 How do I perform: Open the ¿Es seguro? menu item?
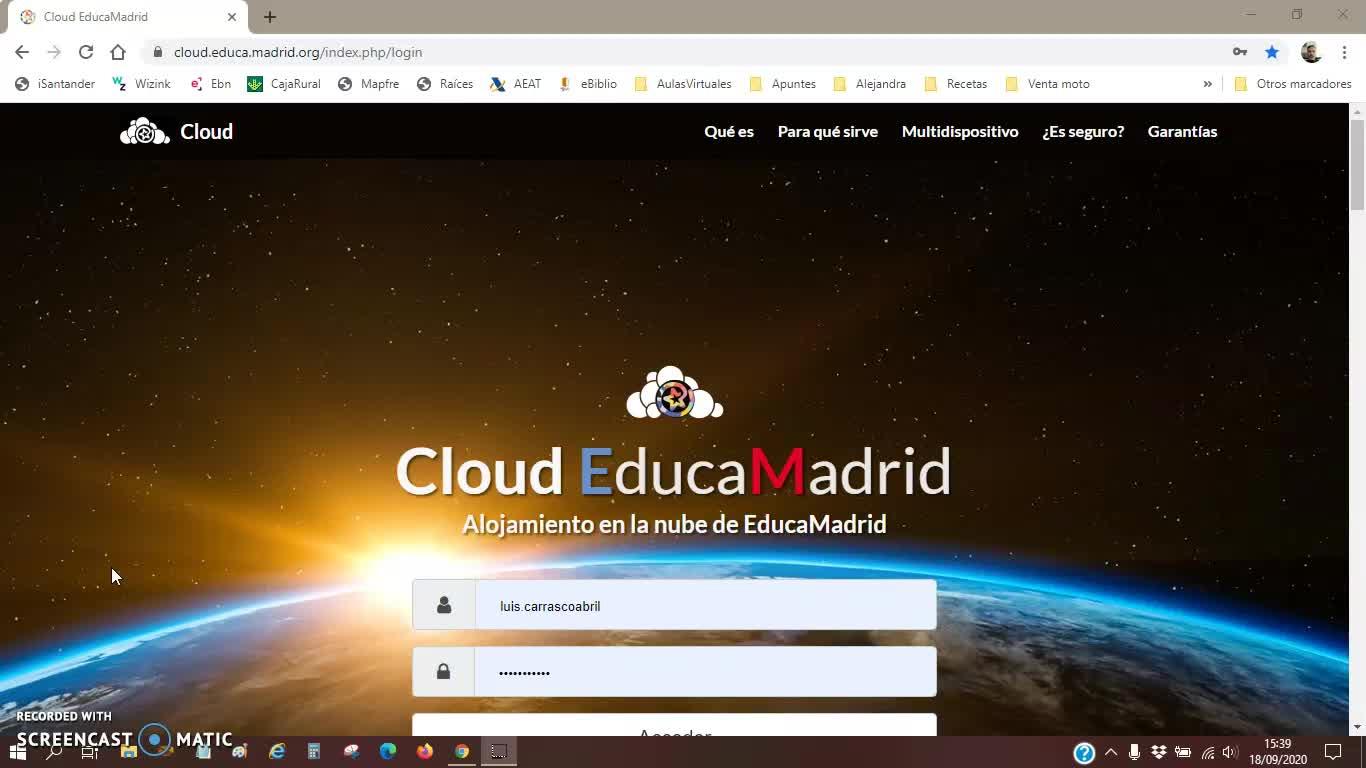pos(1083,131)
